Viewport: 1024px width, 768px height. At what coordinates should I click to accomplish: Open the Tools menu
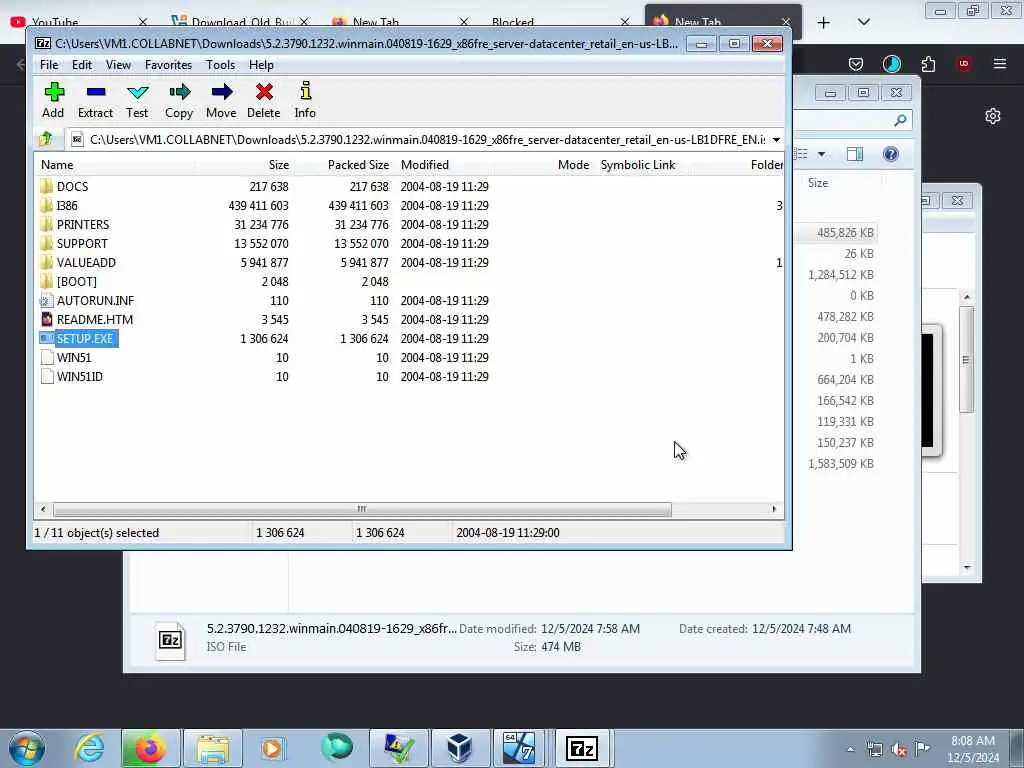pos(220,65)
